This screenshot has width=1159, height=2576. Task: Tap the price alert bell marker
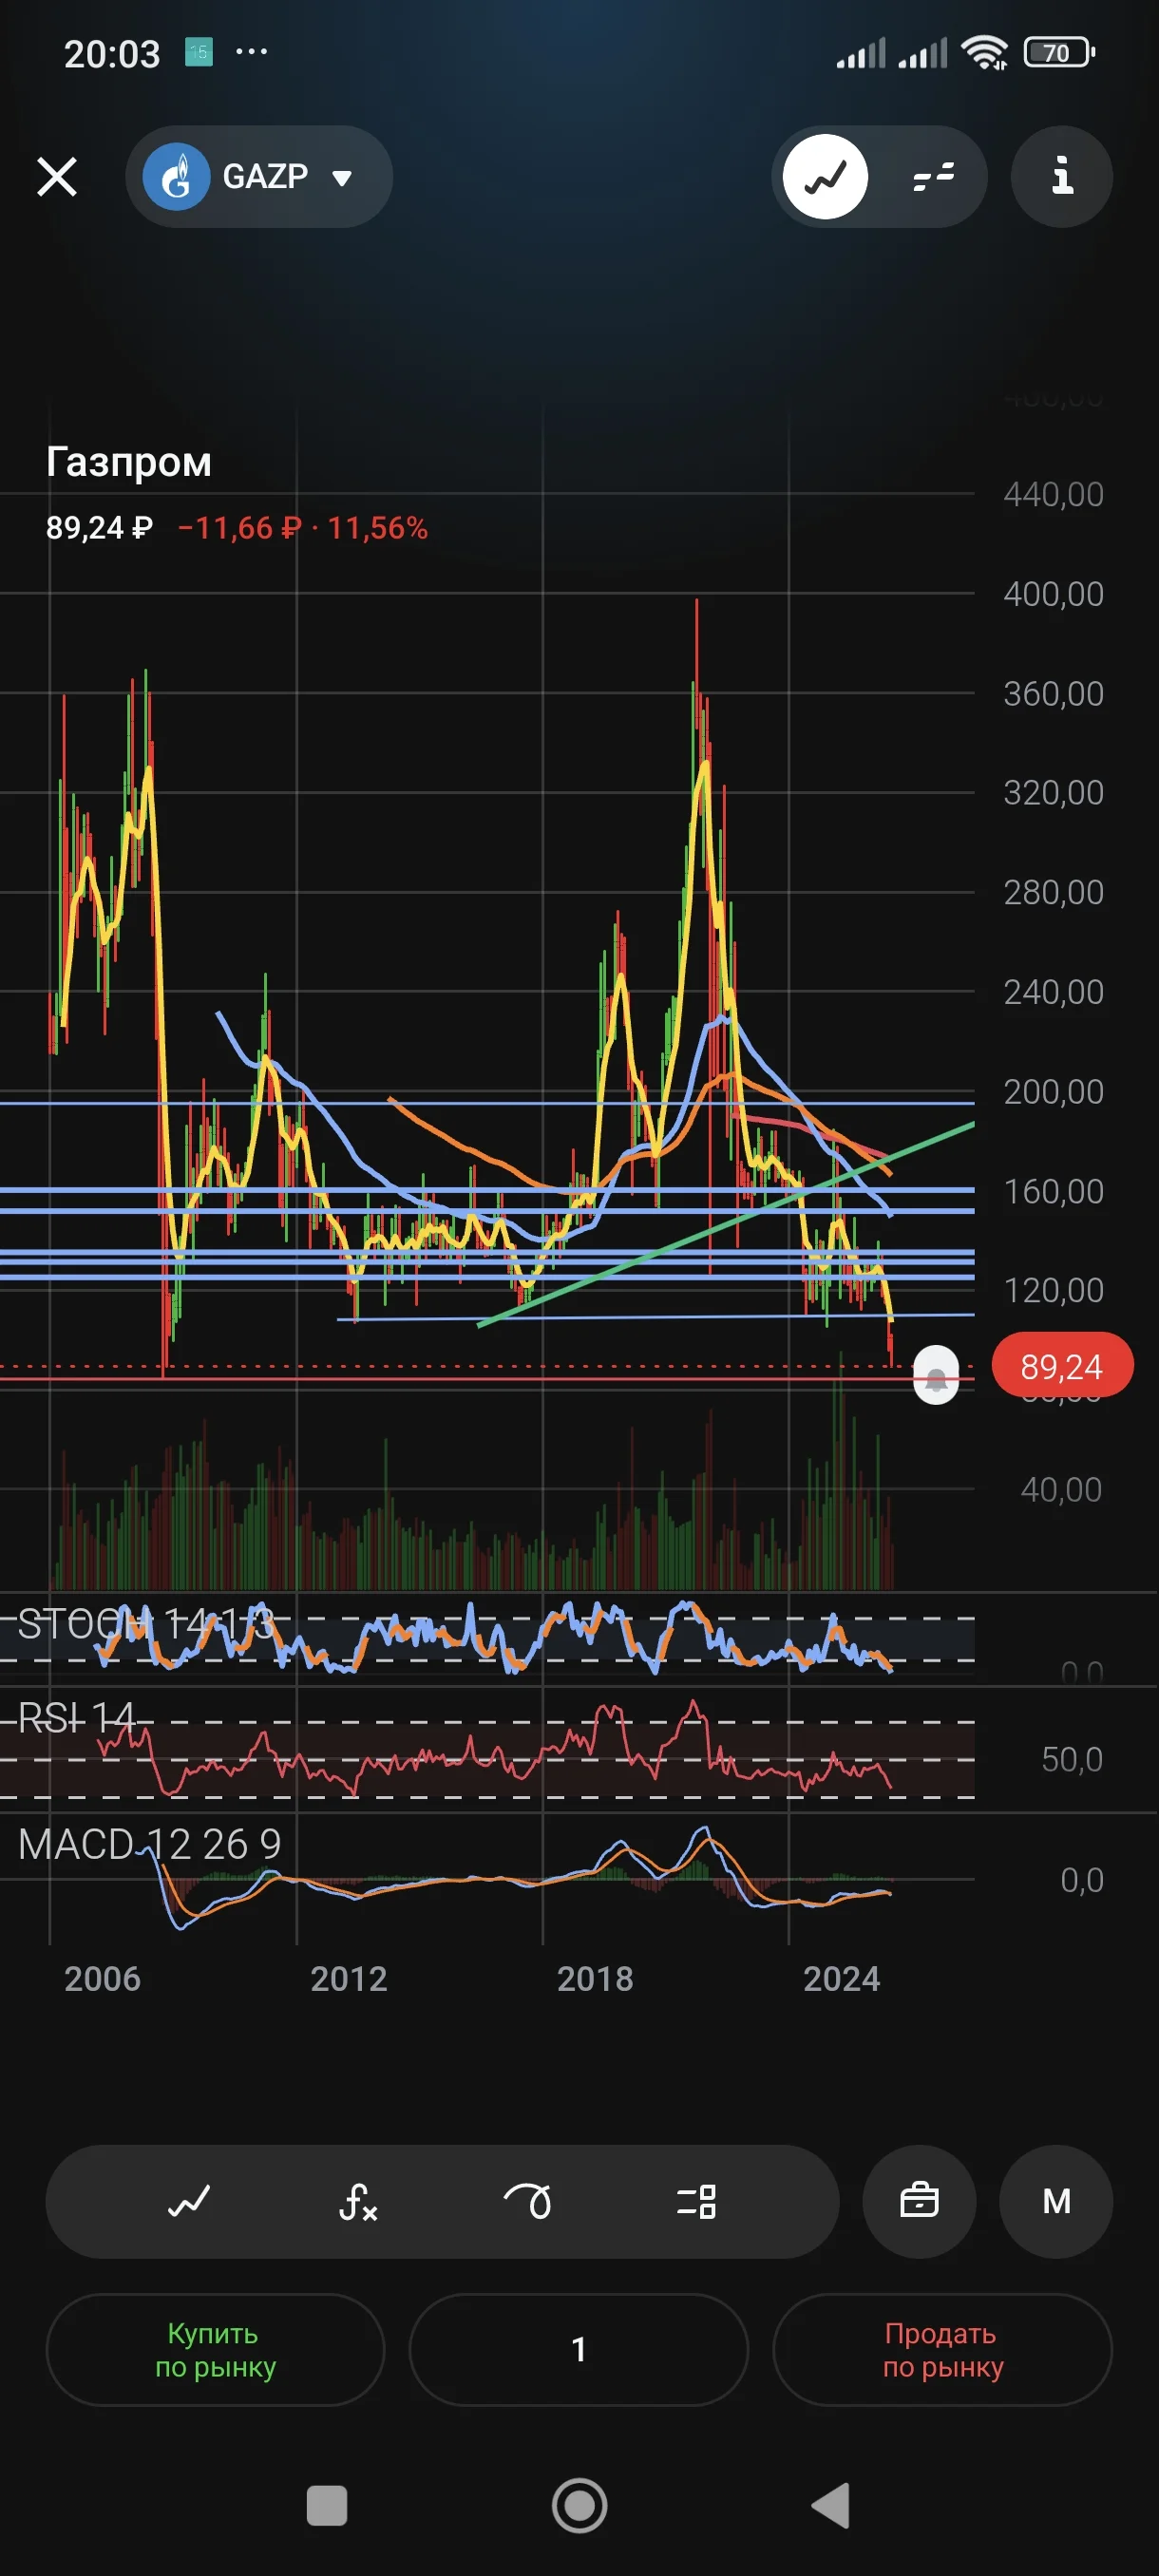936,1376
